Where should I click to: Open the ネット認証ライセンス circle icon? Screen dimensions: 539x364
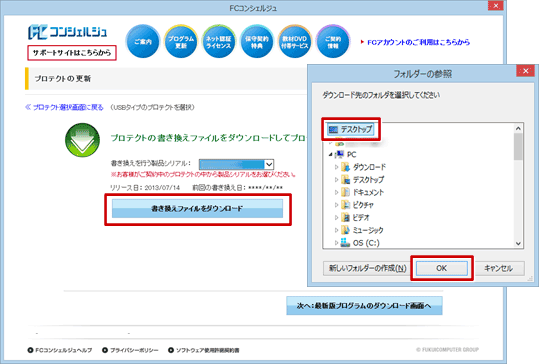click(x=219, y=42)
